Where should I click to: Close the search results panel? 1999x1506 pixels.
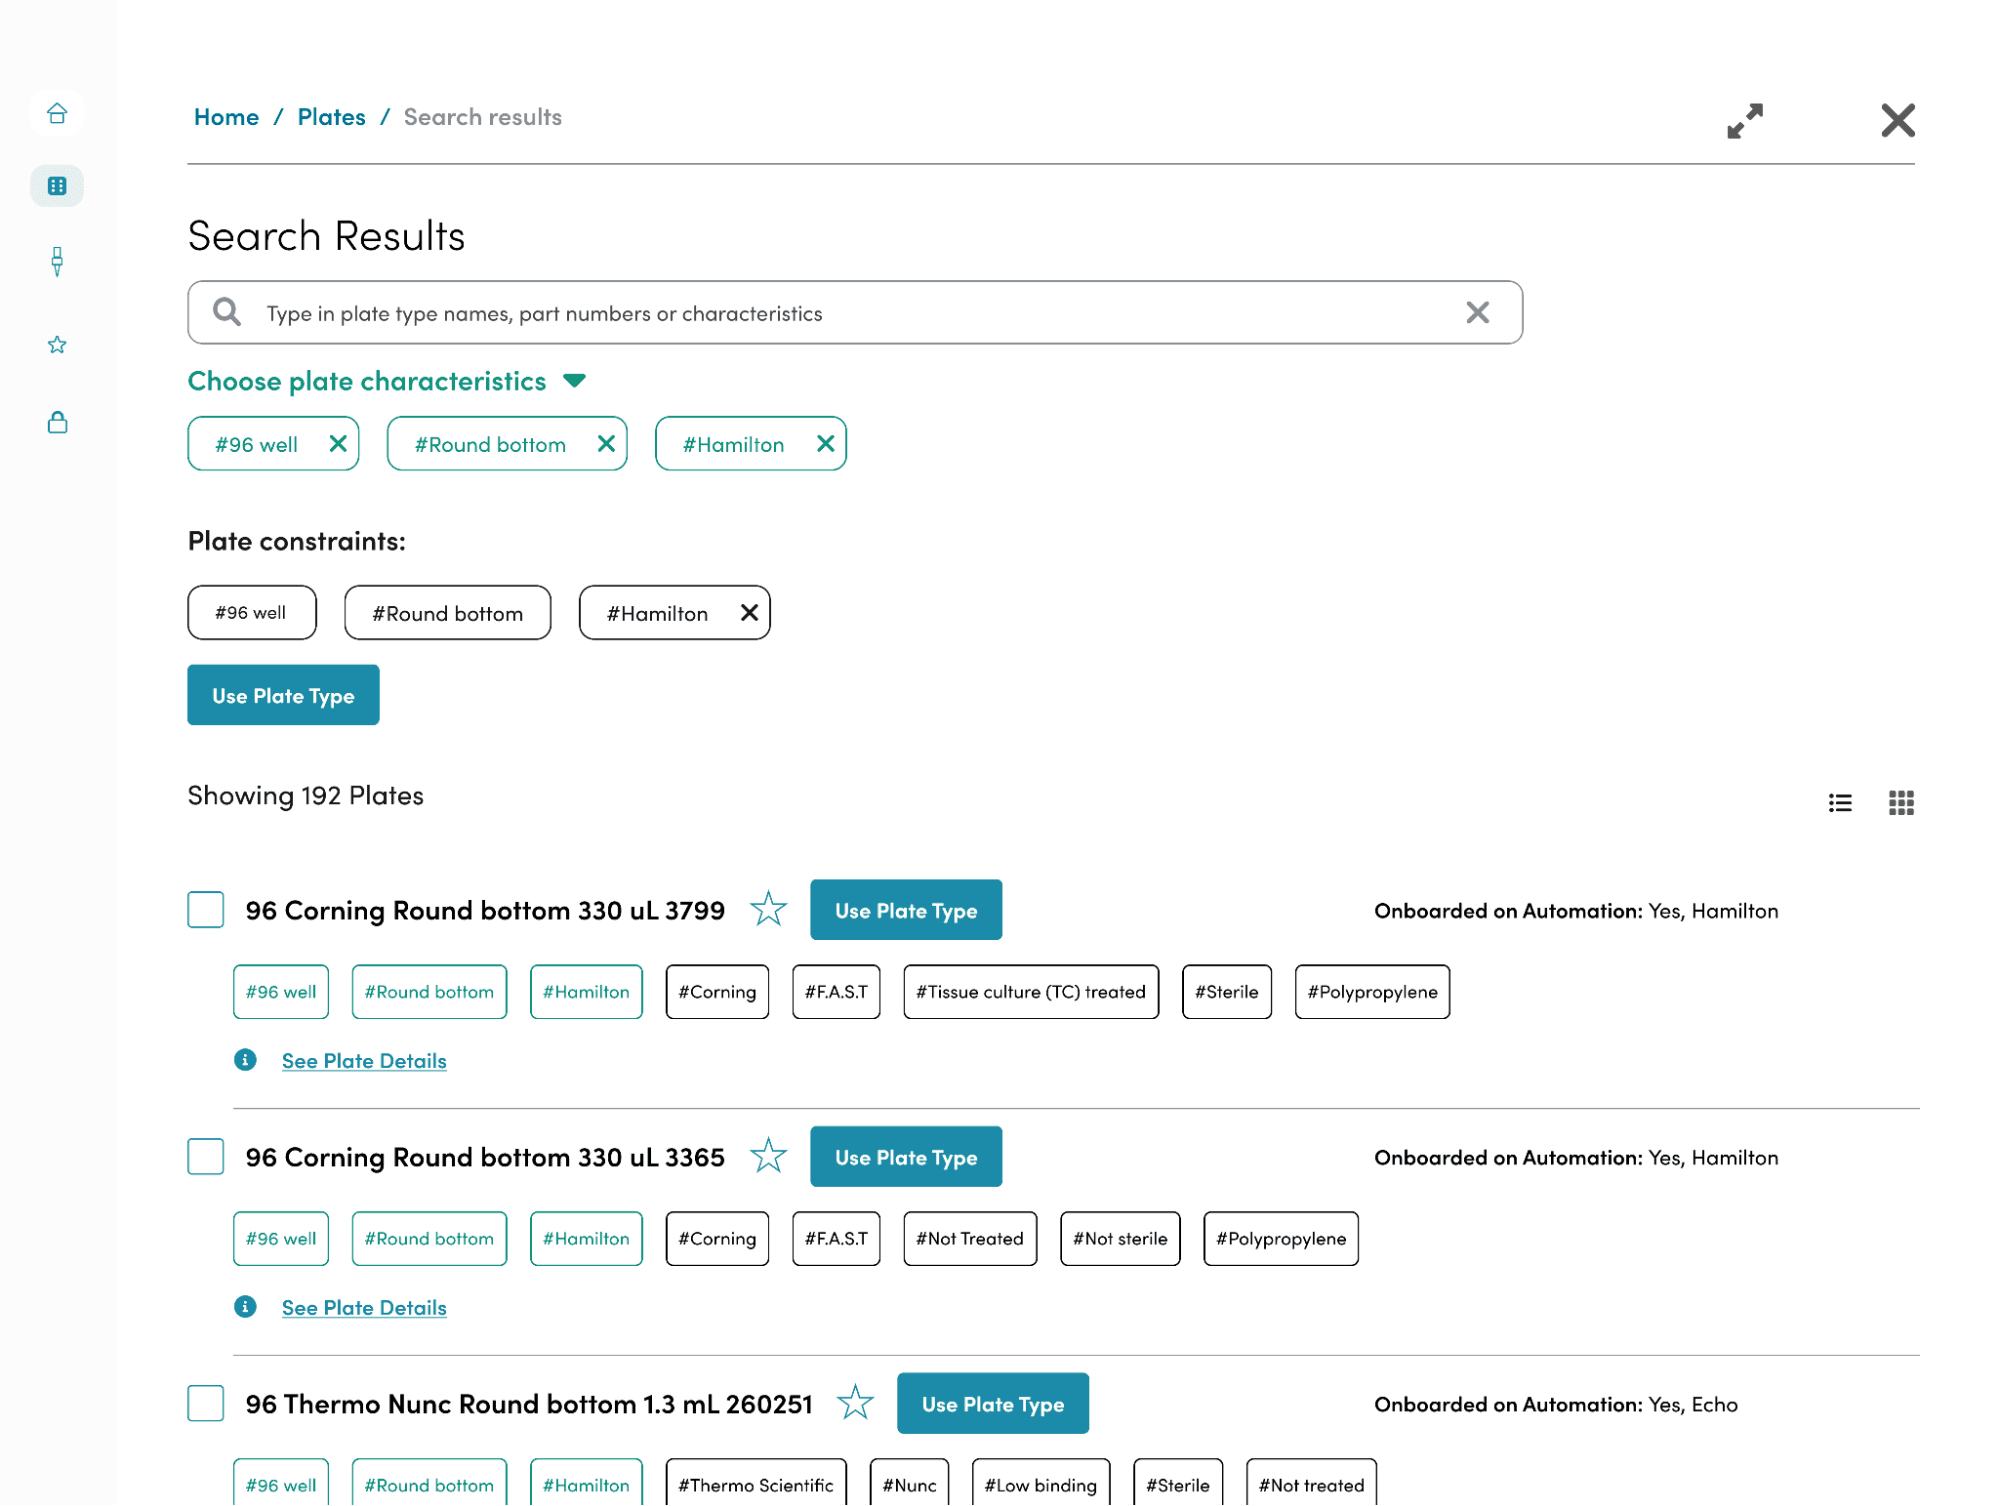pyautogui.click(x=1897, y=121)
